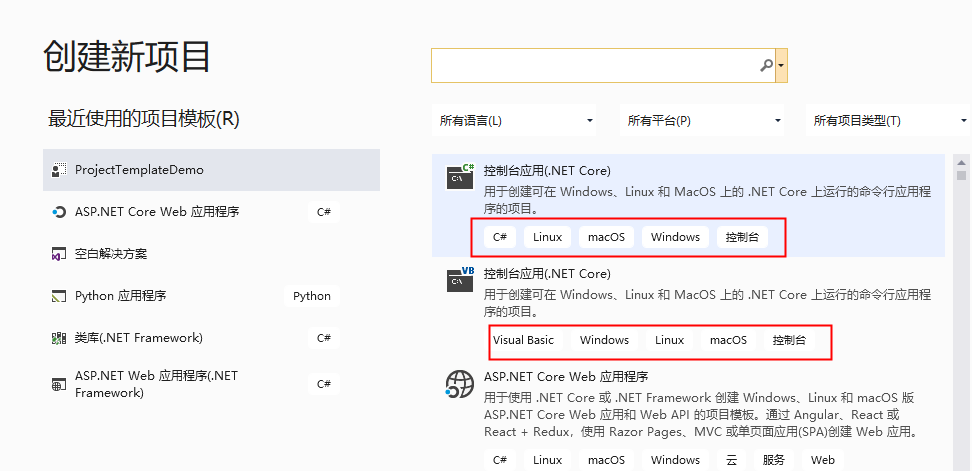Click macOS tag under ASP.NET Core Web template

tap(606, 460)
